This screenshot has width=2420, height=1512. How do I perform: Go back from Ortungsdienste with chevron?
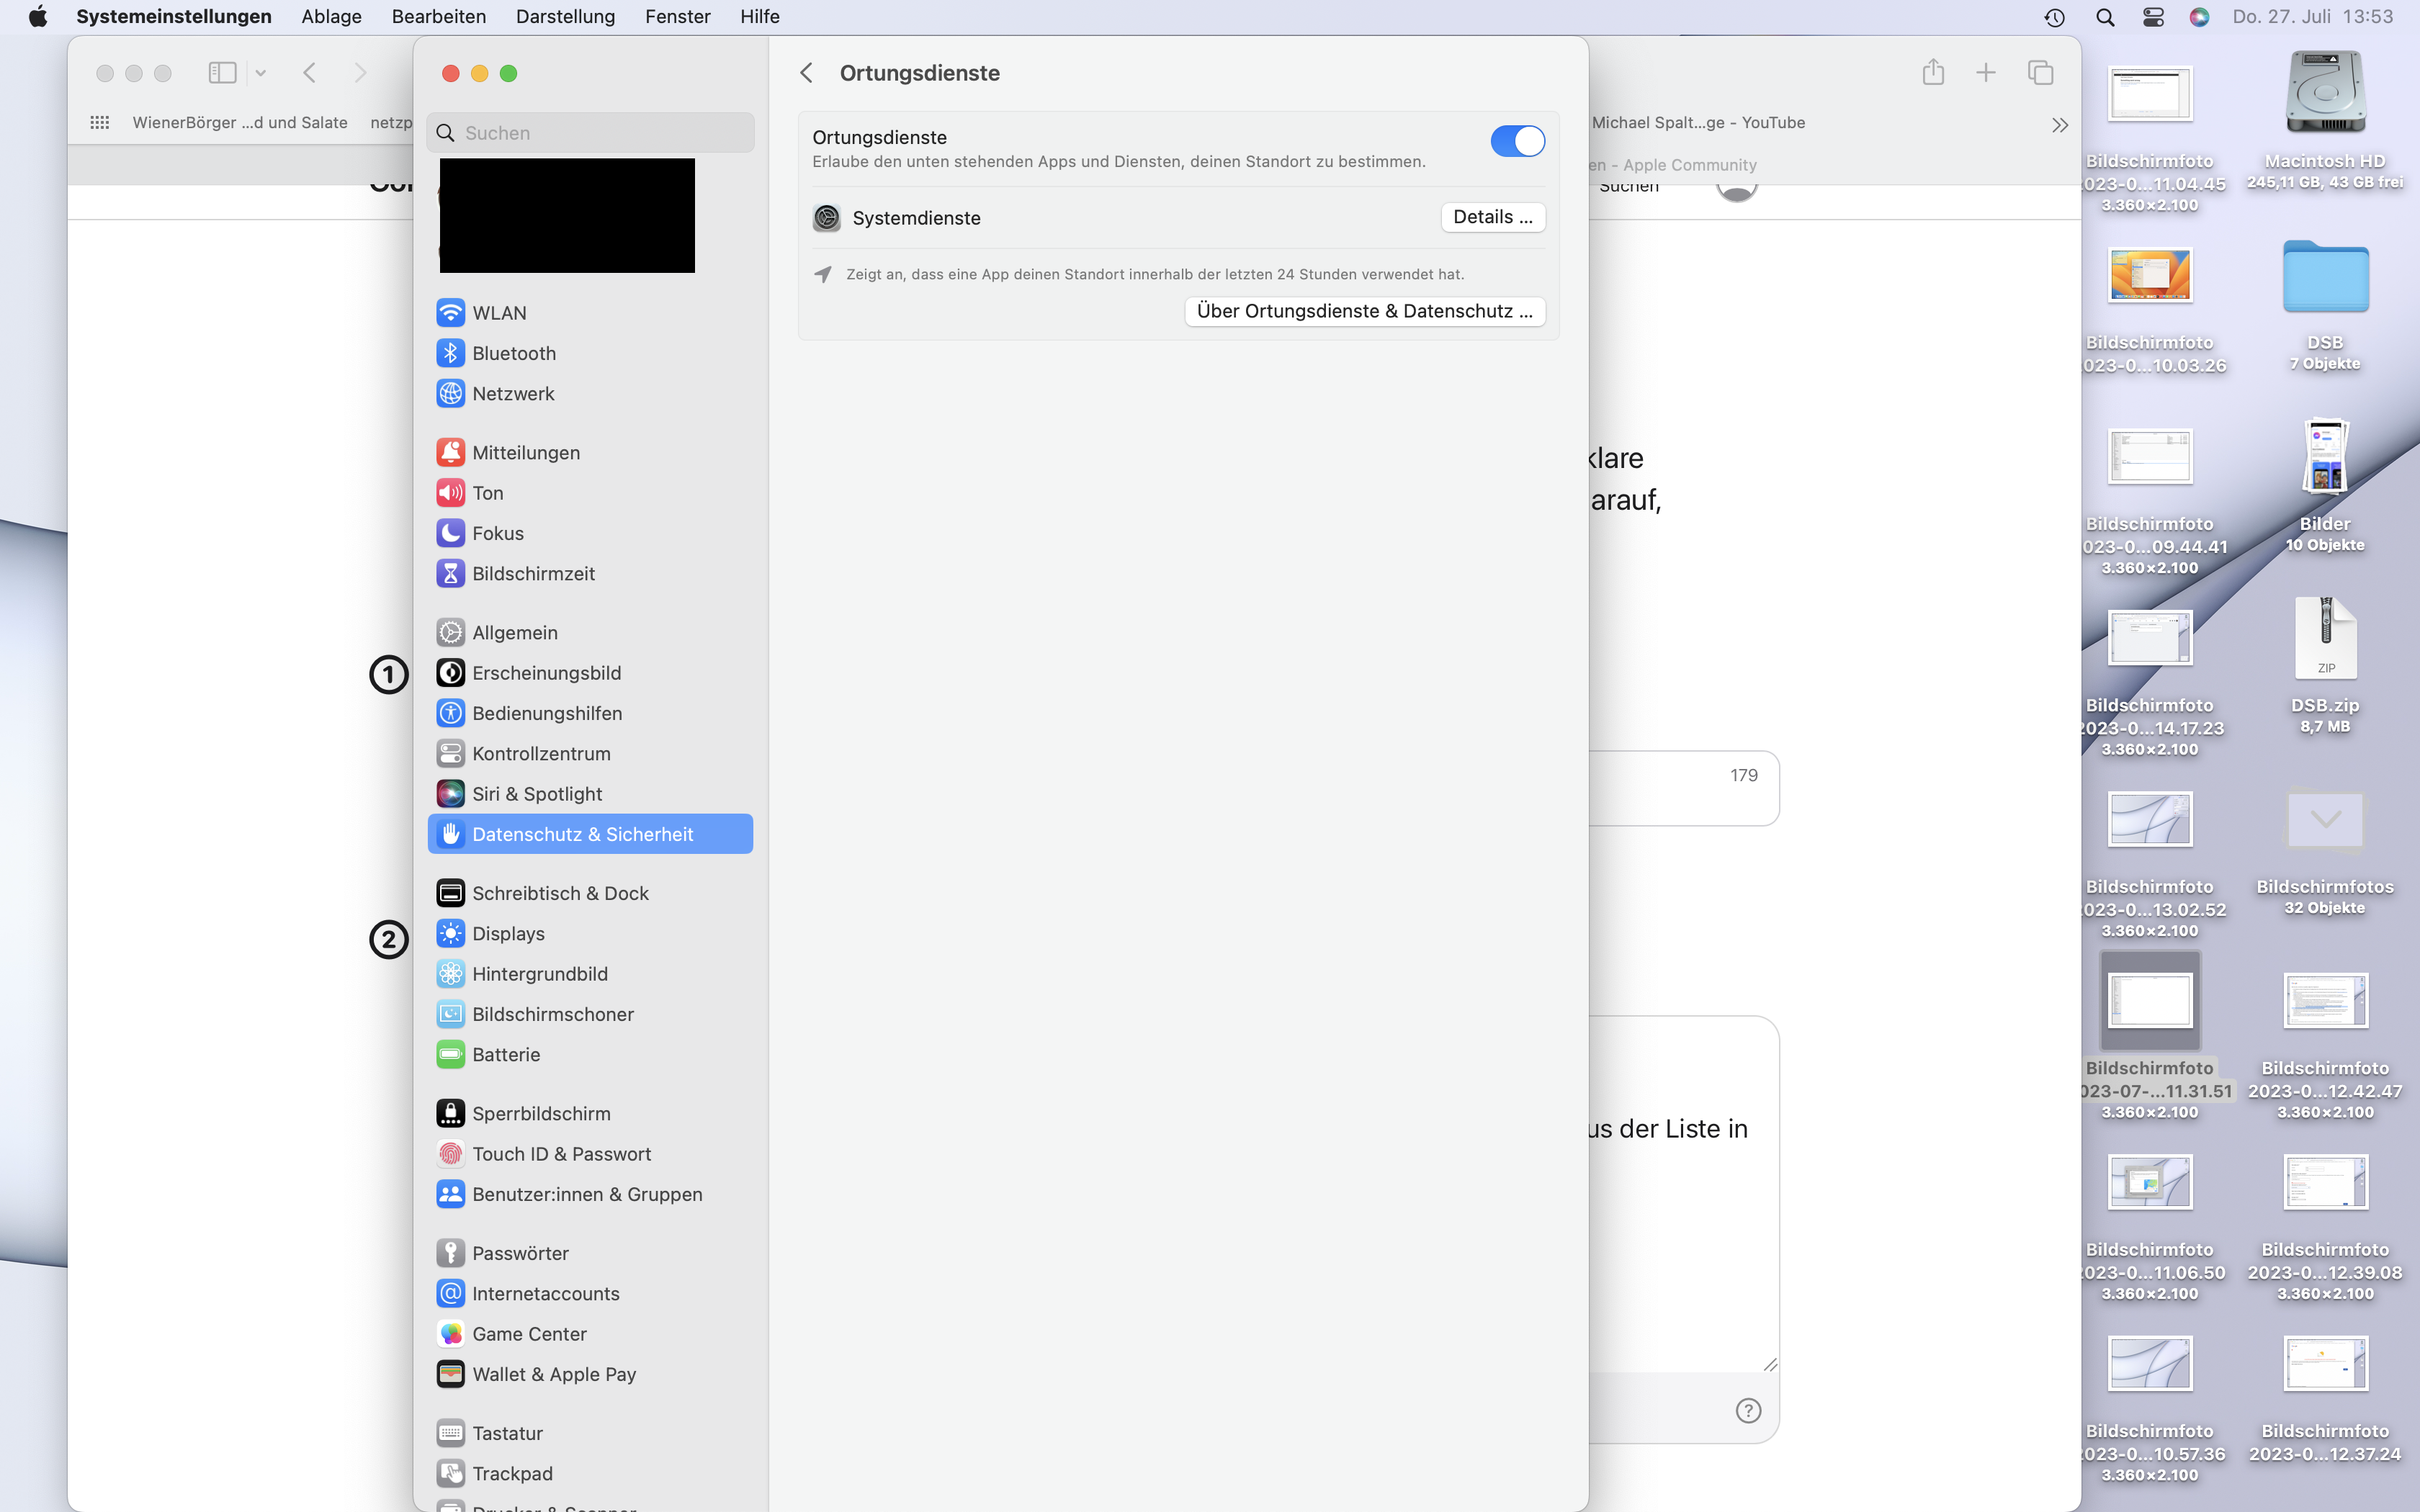(806, 73)
